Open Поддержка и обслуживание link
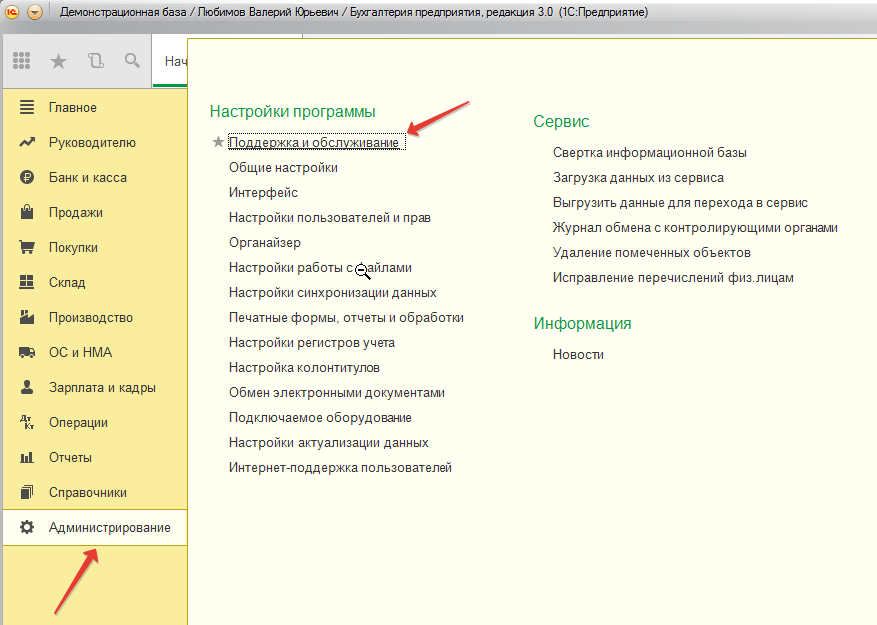This screenshot has width=877, height=625. (x=314, y=143)
